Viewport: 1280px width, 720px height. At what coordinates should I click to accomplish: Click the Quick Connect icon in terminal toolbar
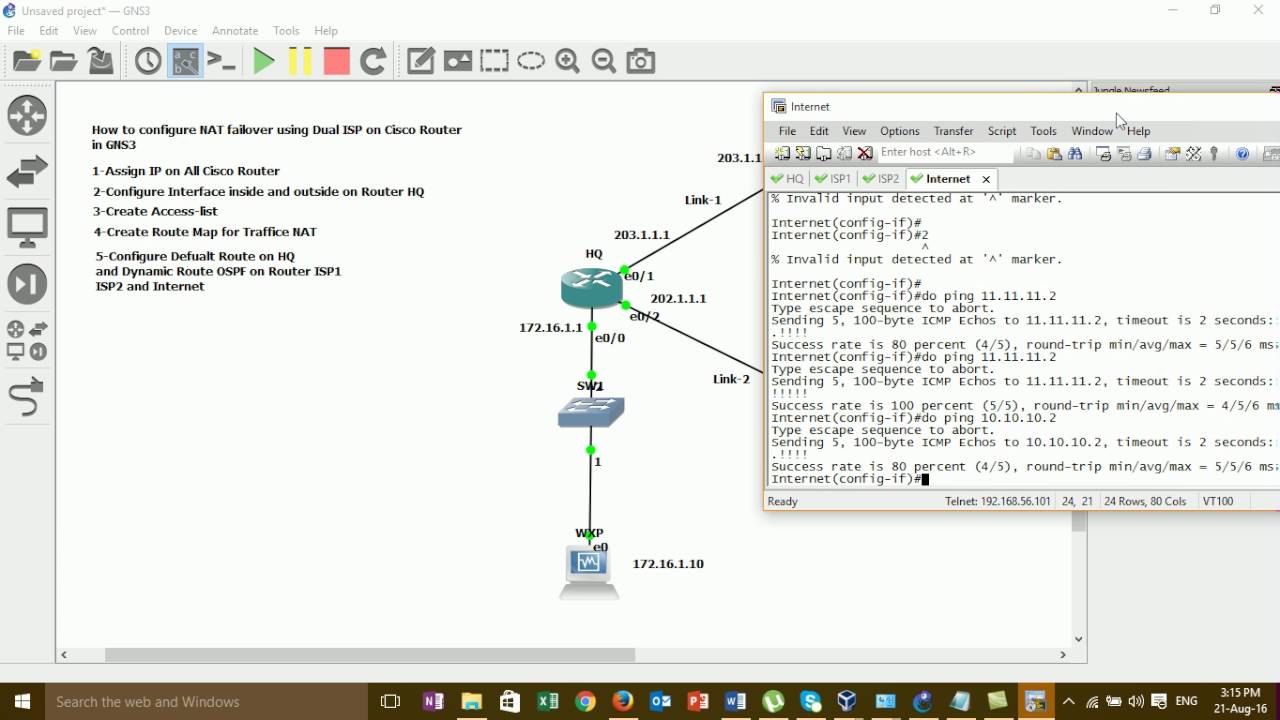(803, 153)
